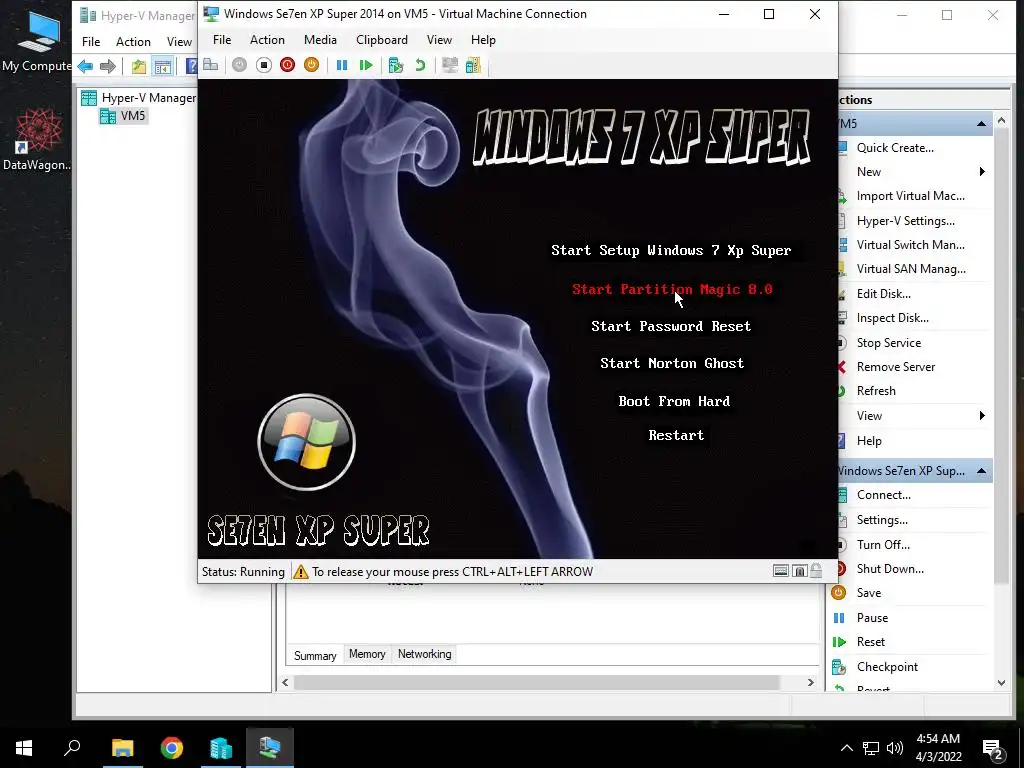1024x768 pixels.
Task: Click Stop Service action
Action: pos(889,343)
